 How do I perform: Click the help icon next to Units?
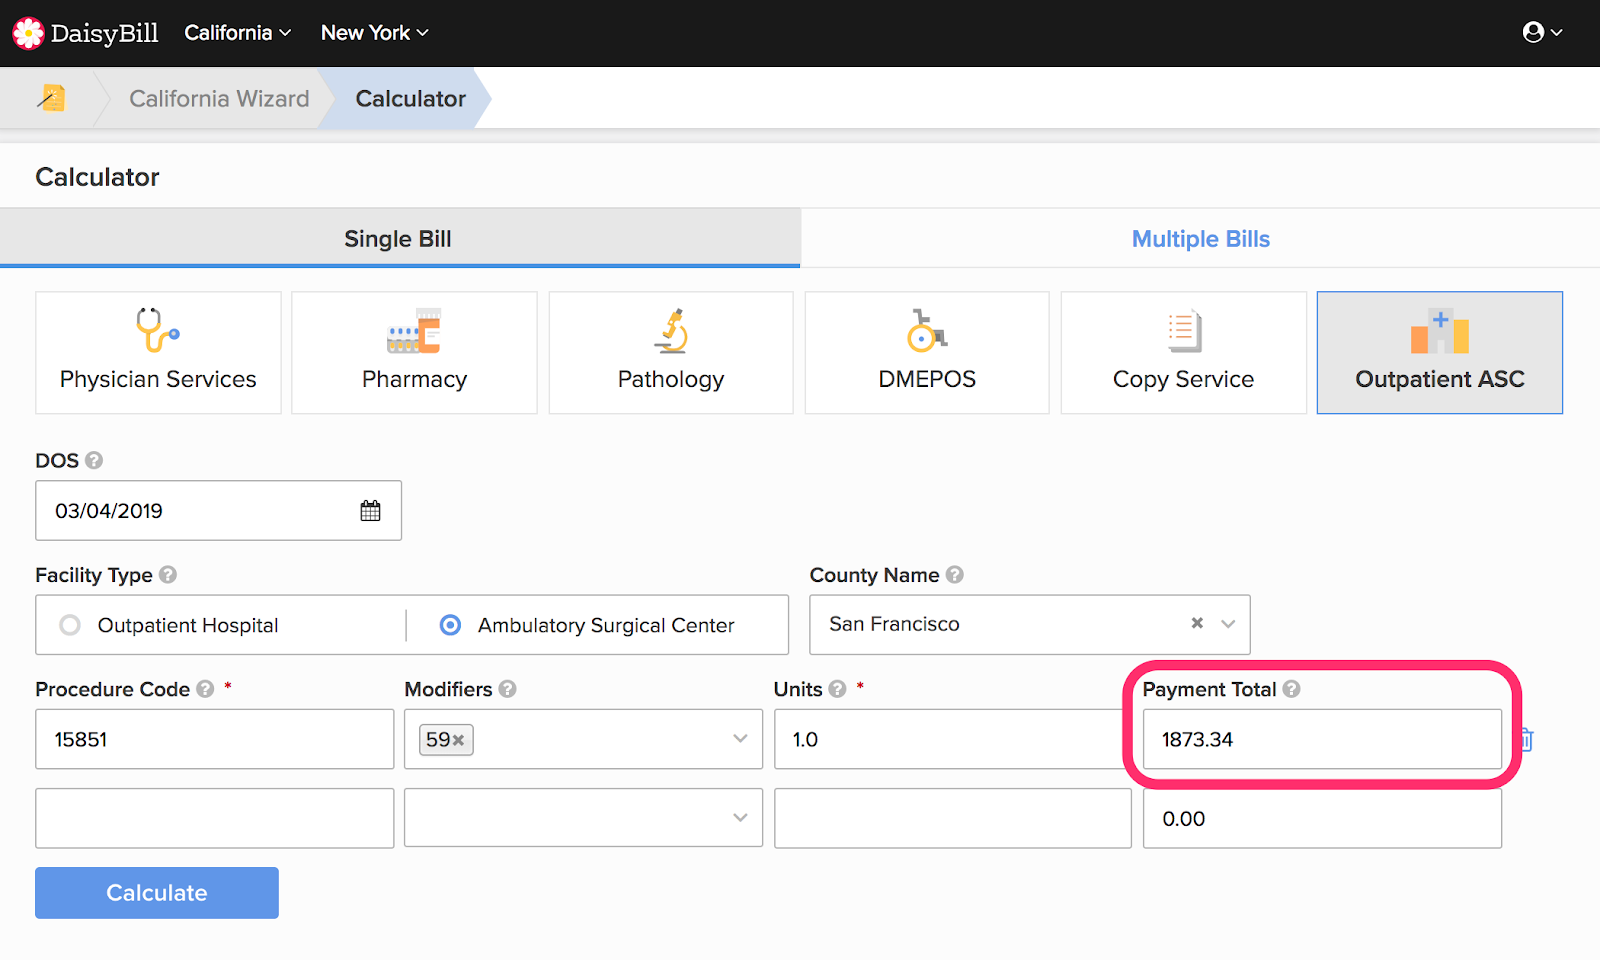pos(837,689)
